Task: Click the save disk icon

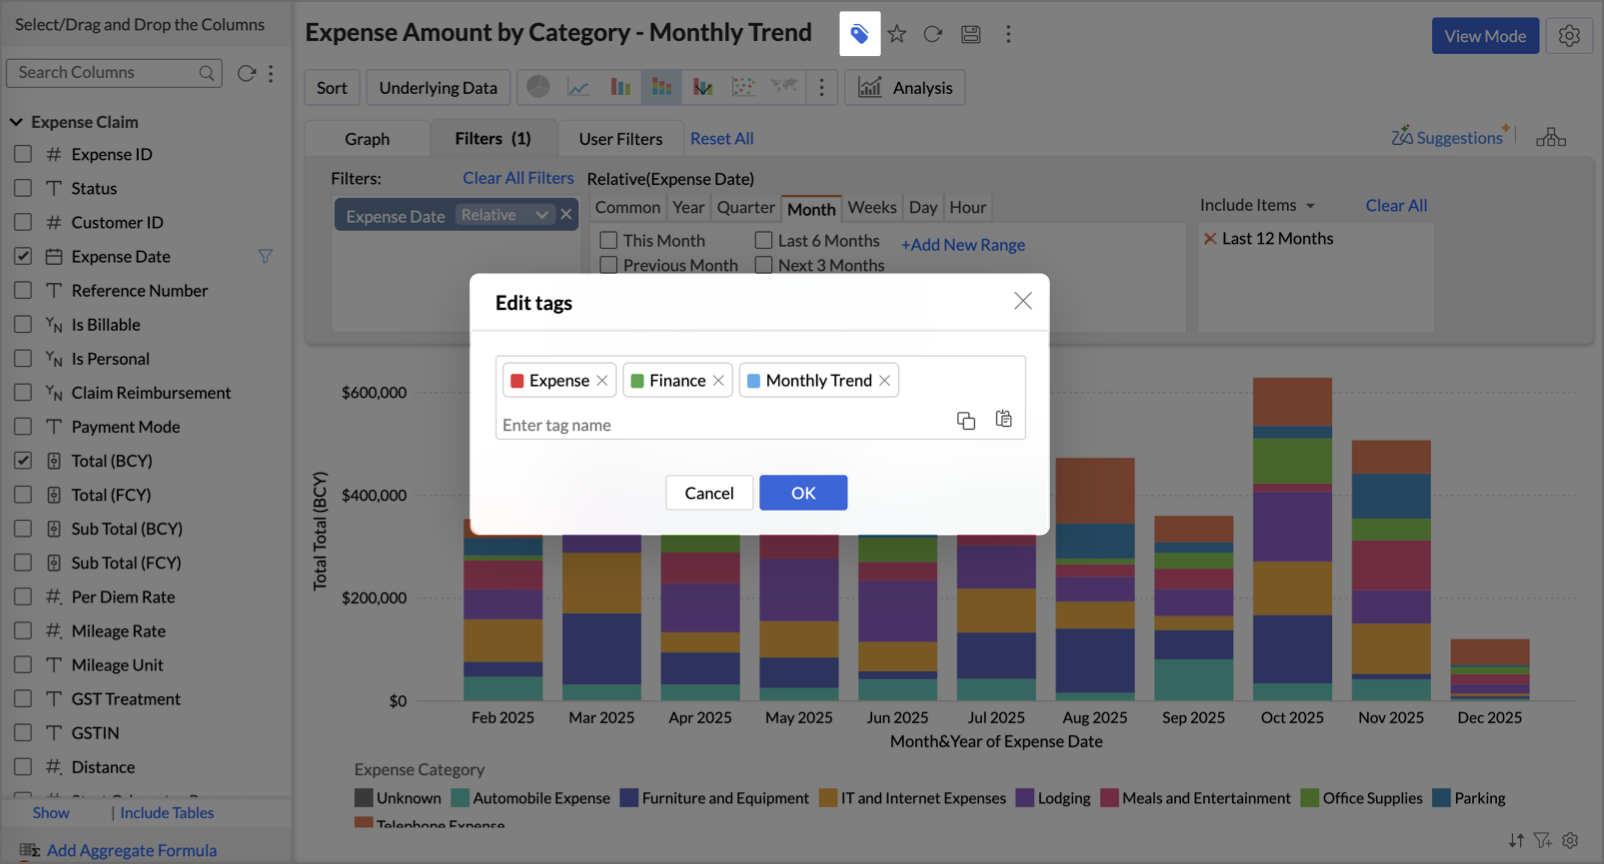Action: coord(970,35)
